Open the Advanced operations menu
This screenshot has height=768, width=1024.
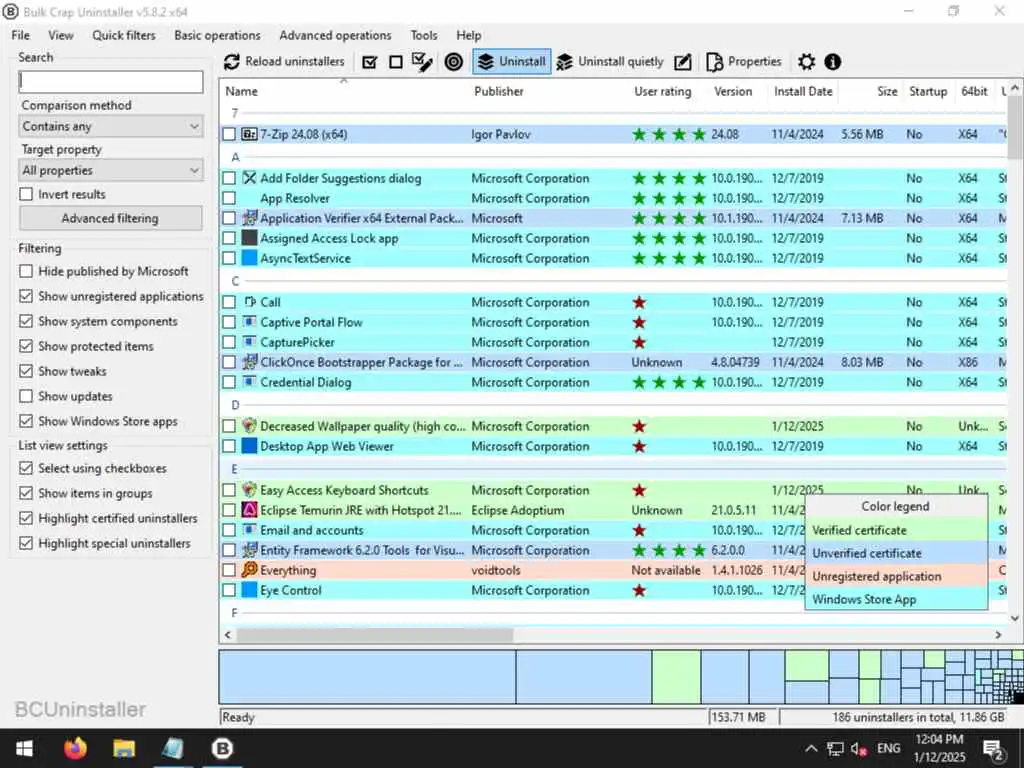[x=335, y=35]
